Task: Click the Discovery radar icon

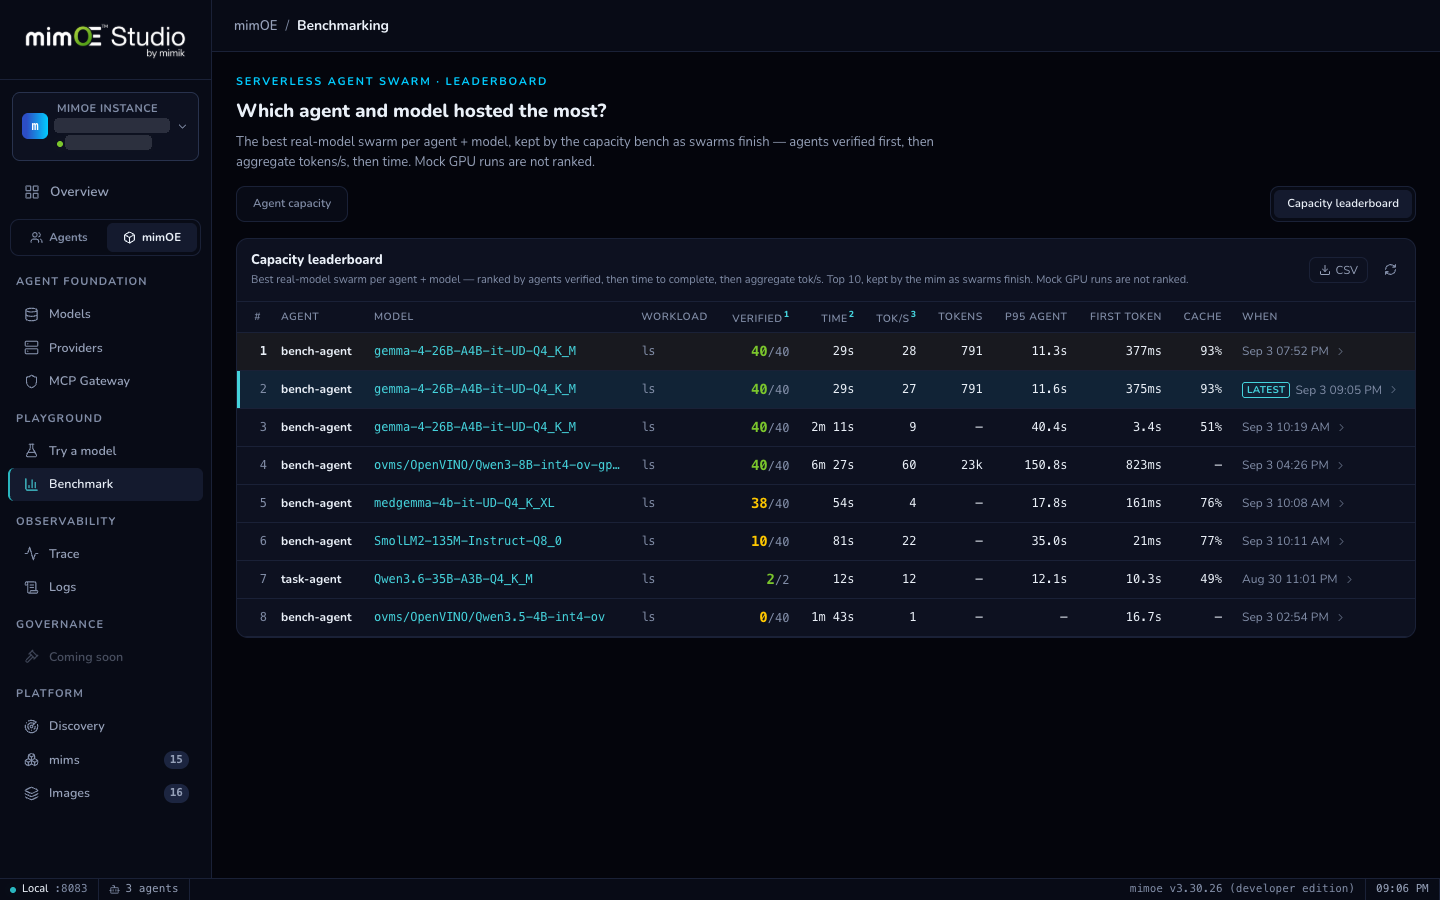Action: 31,726
